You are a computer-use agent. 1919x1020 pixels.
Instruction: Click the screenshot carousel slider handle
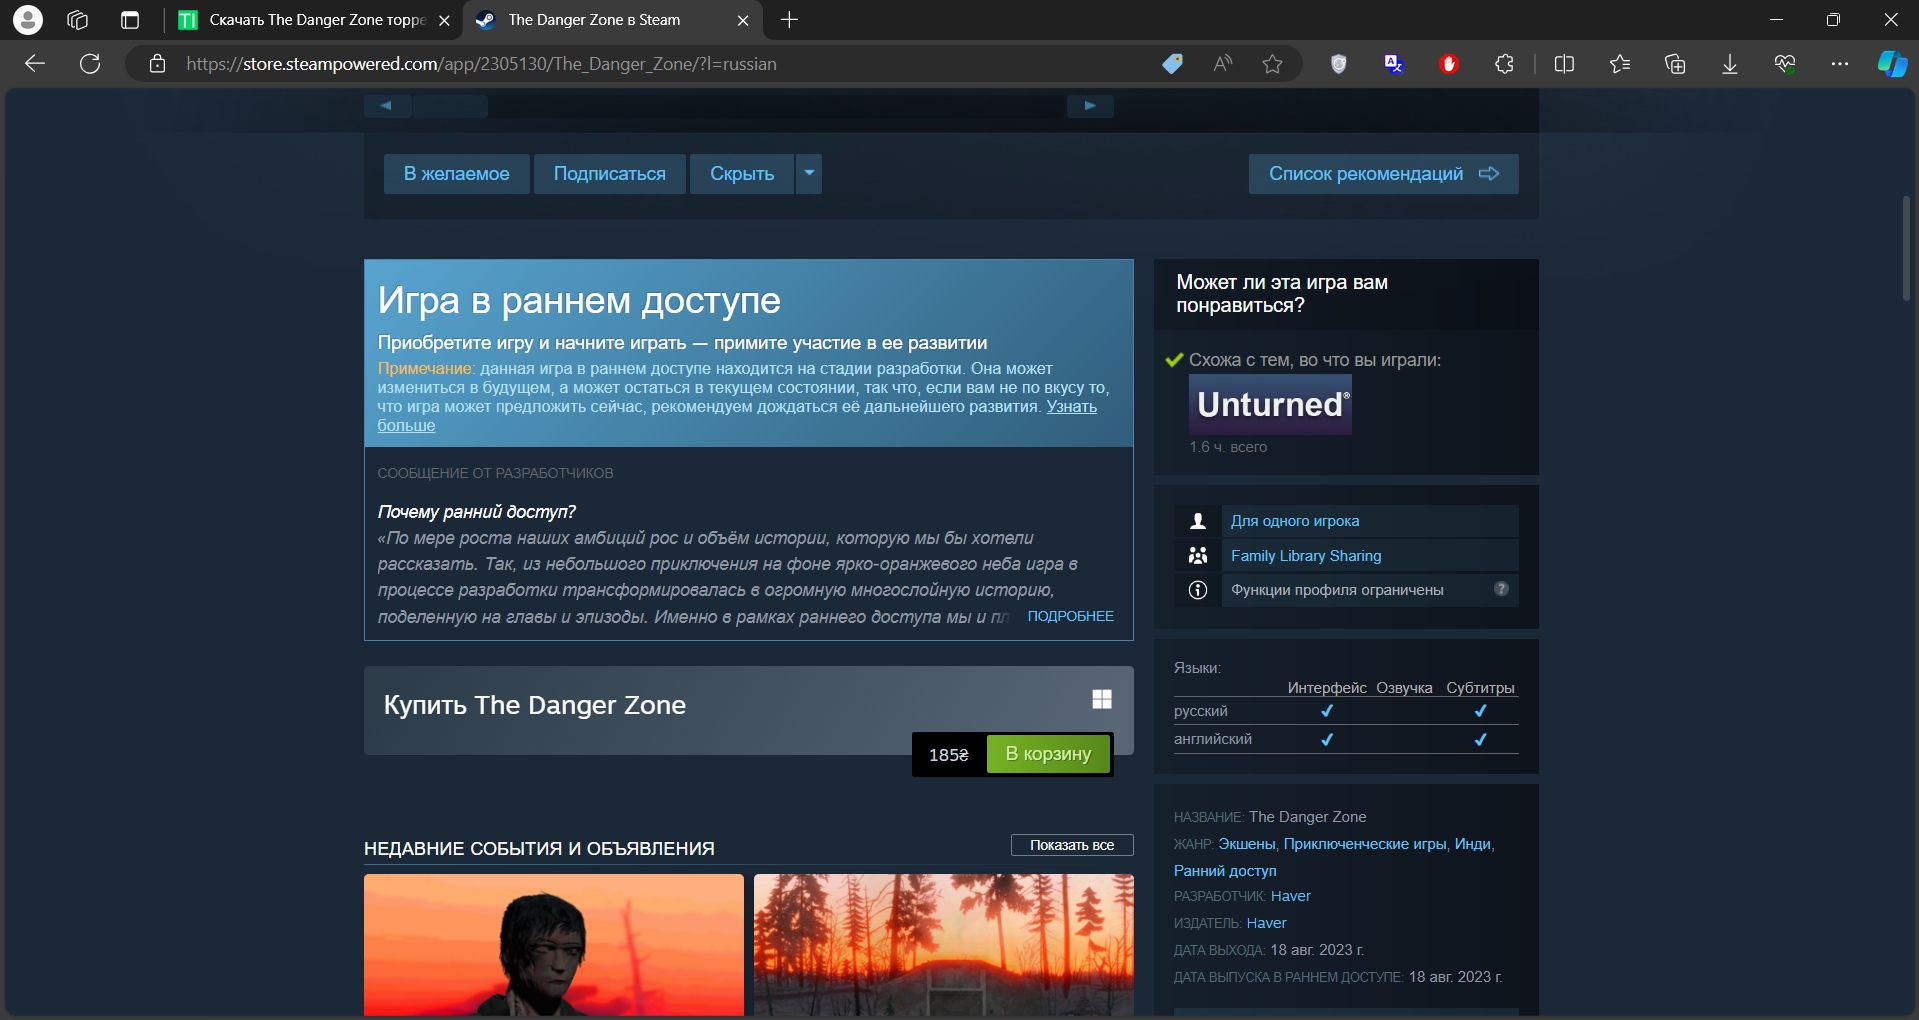450,105
